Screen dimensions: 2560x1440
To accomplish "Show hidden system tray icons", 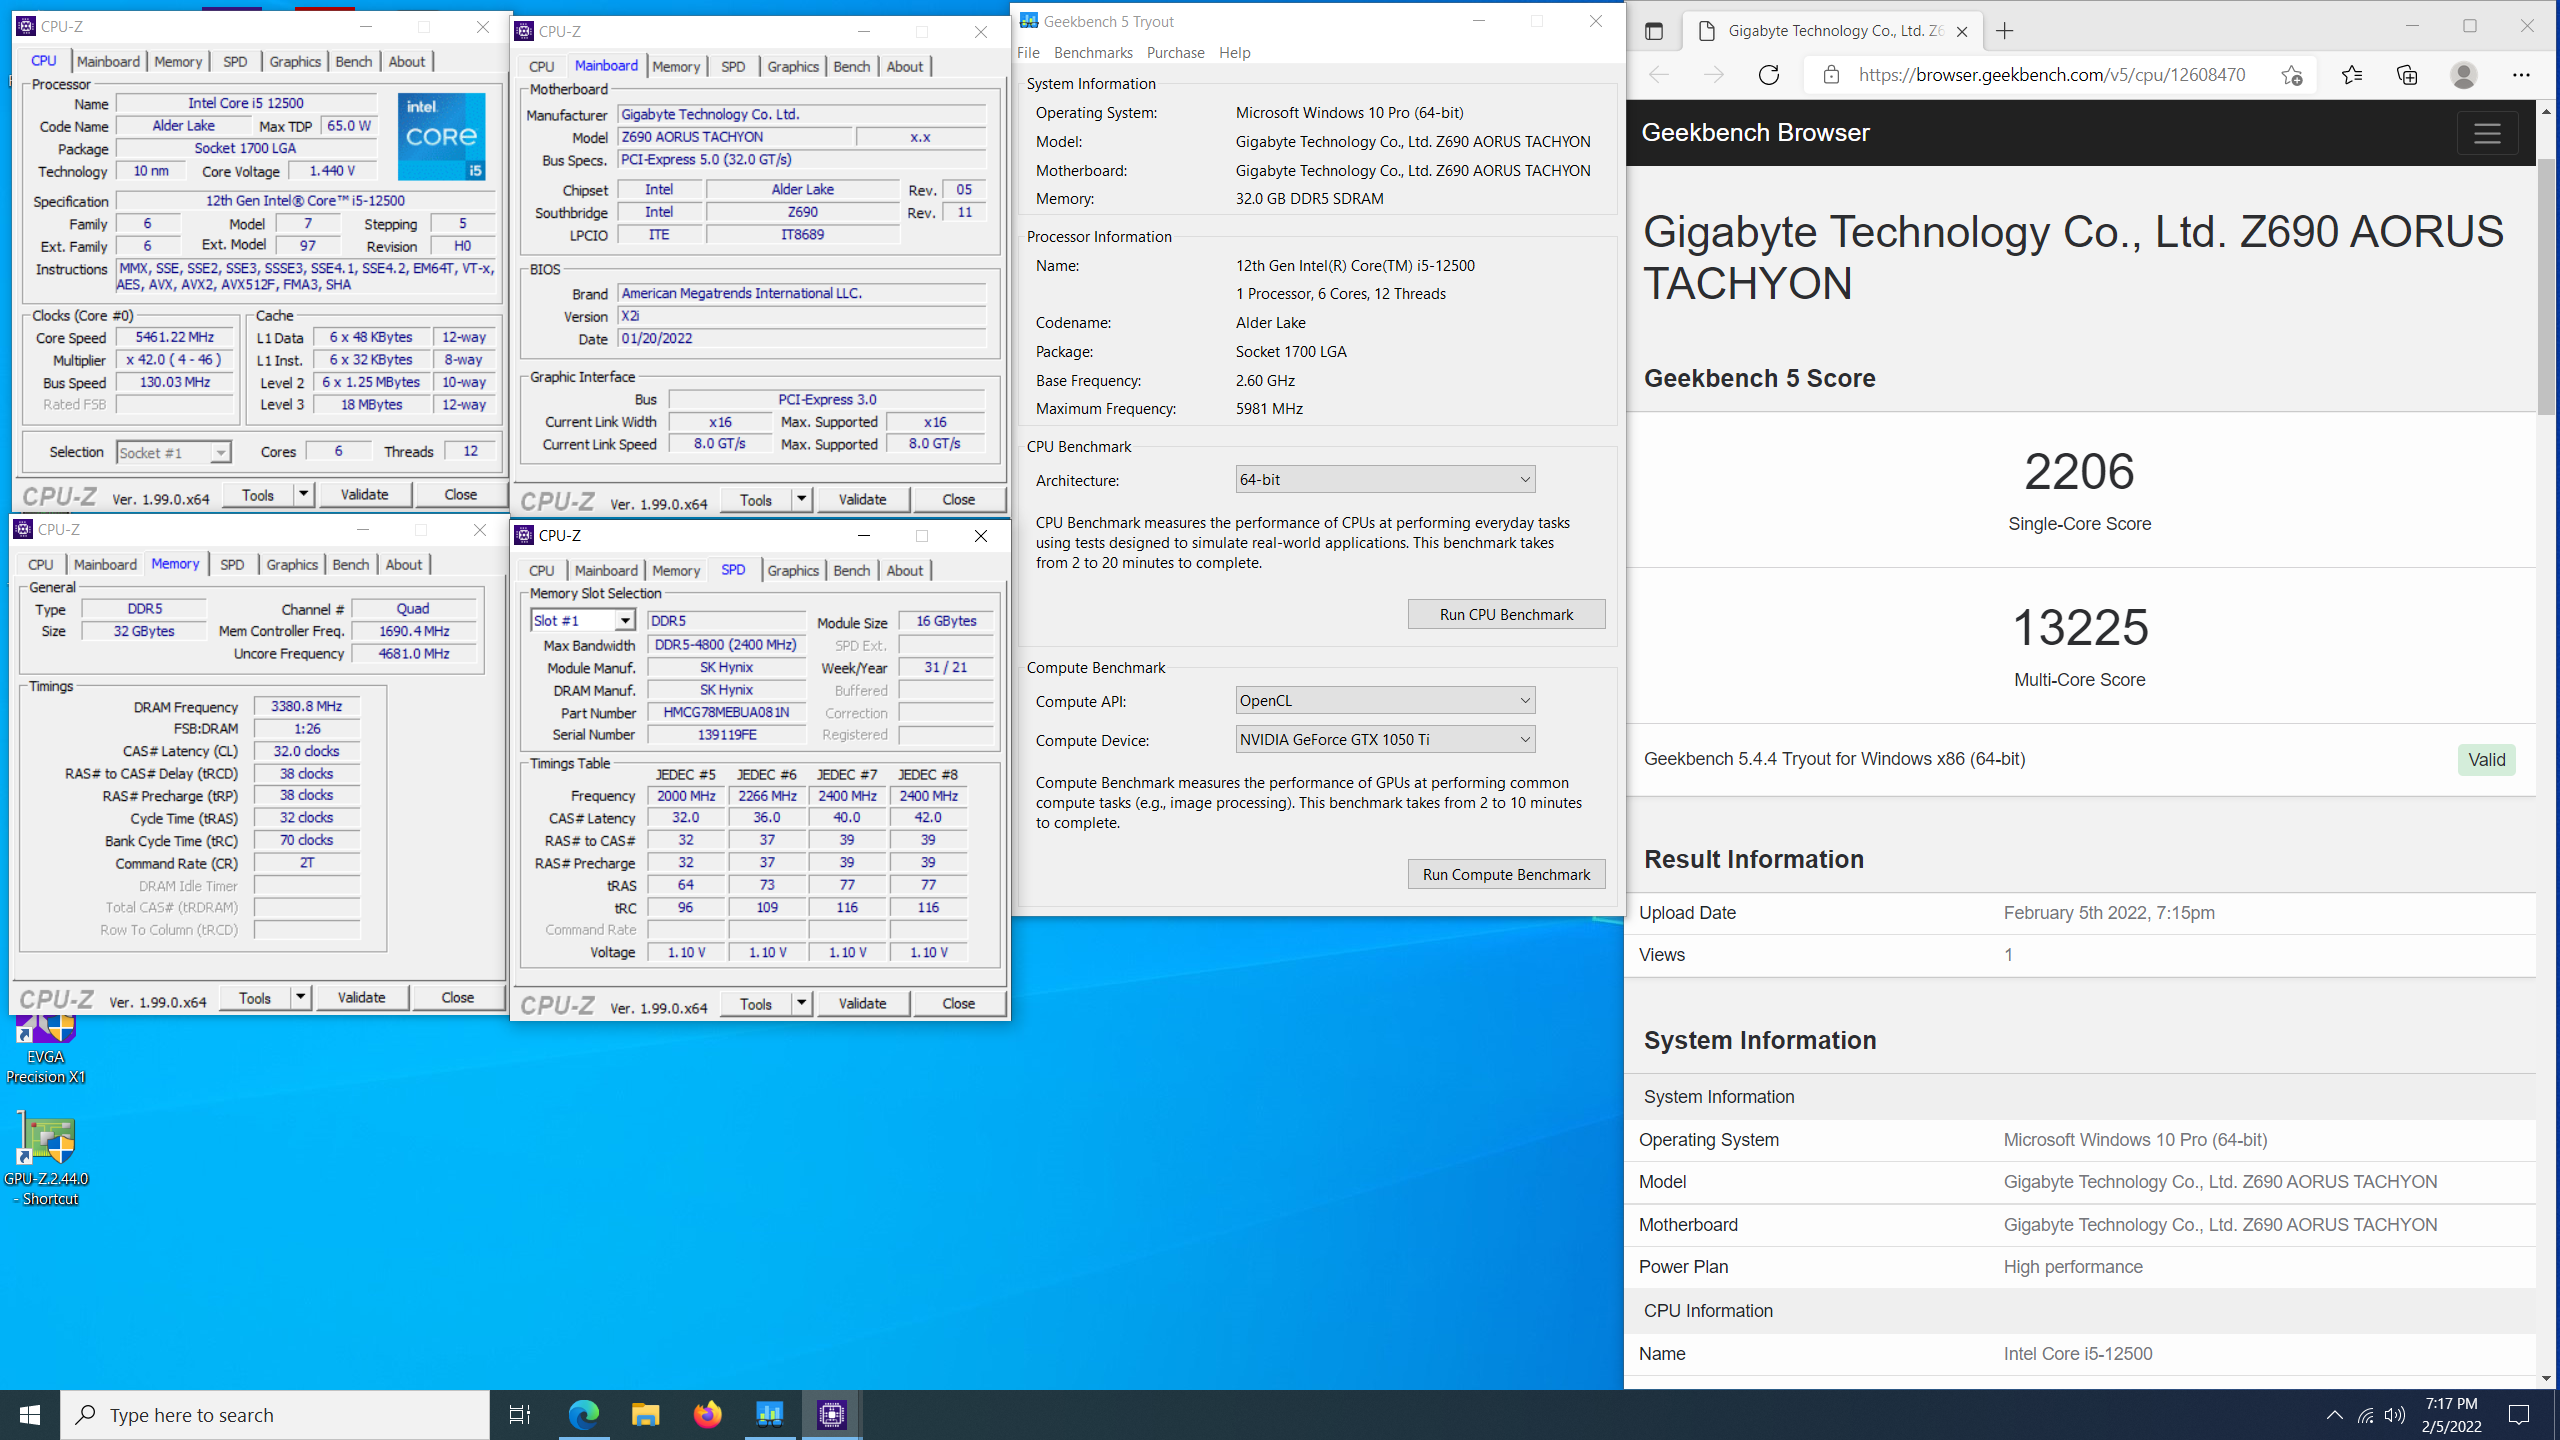I will point(2334,1414).
